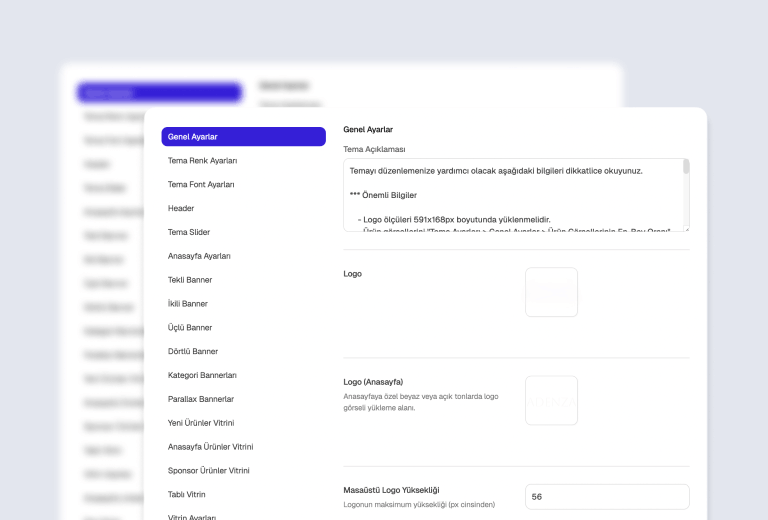
Task: Select the Genel Ayarlar menu item
Action: (243, 137)
